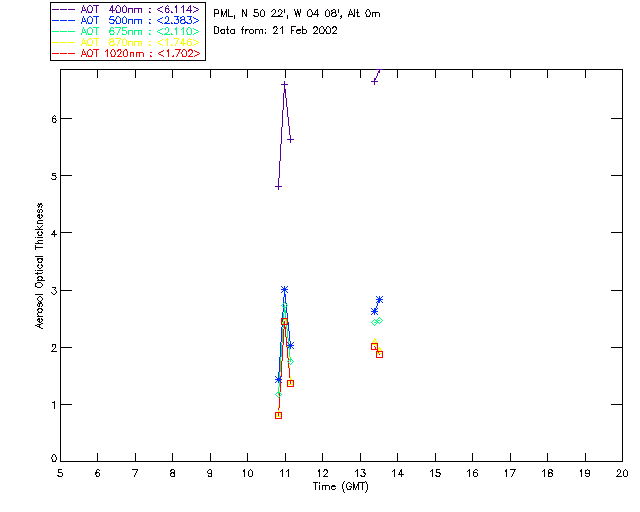Click the y-axis tick label 3
The height and width of the screenshot is (512, 640).
pyautogui.click(x=54, y=291)
